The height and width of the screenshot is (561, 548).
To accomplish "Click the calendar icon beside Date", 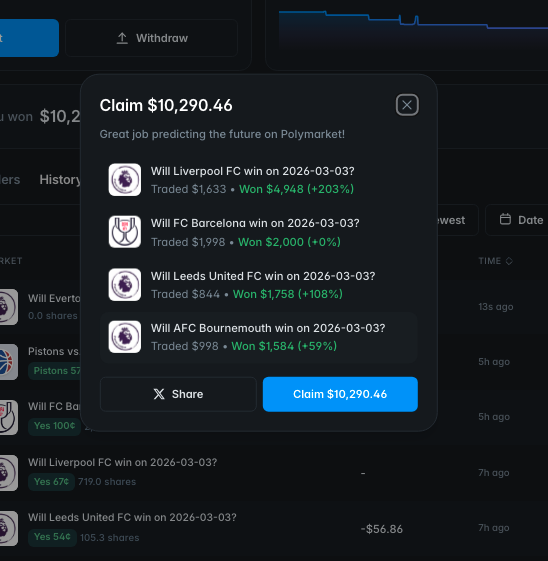I will [x=505, y=219].
